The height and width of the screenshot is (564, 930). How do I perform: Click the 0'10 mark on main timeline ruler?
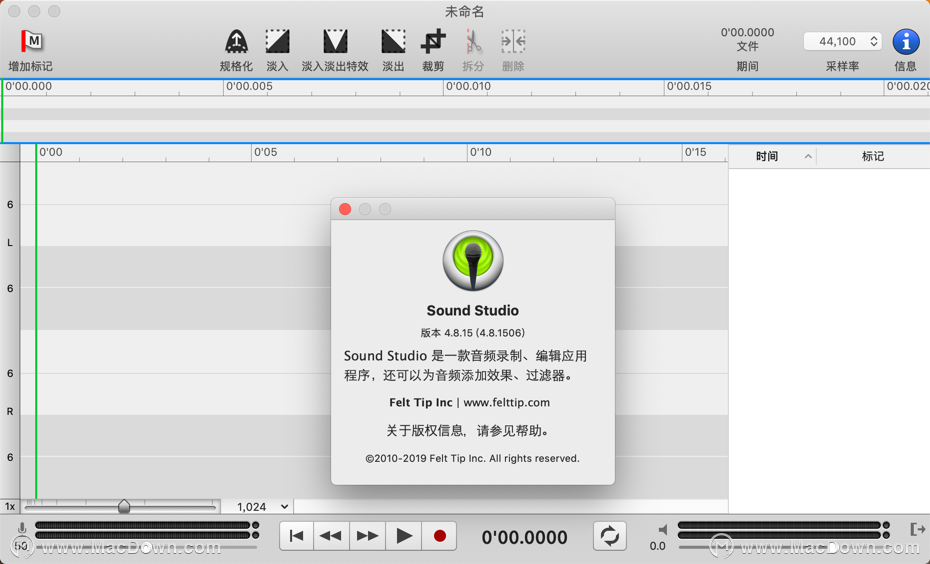[480, 152]
